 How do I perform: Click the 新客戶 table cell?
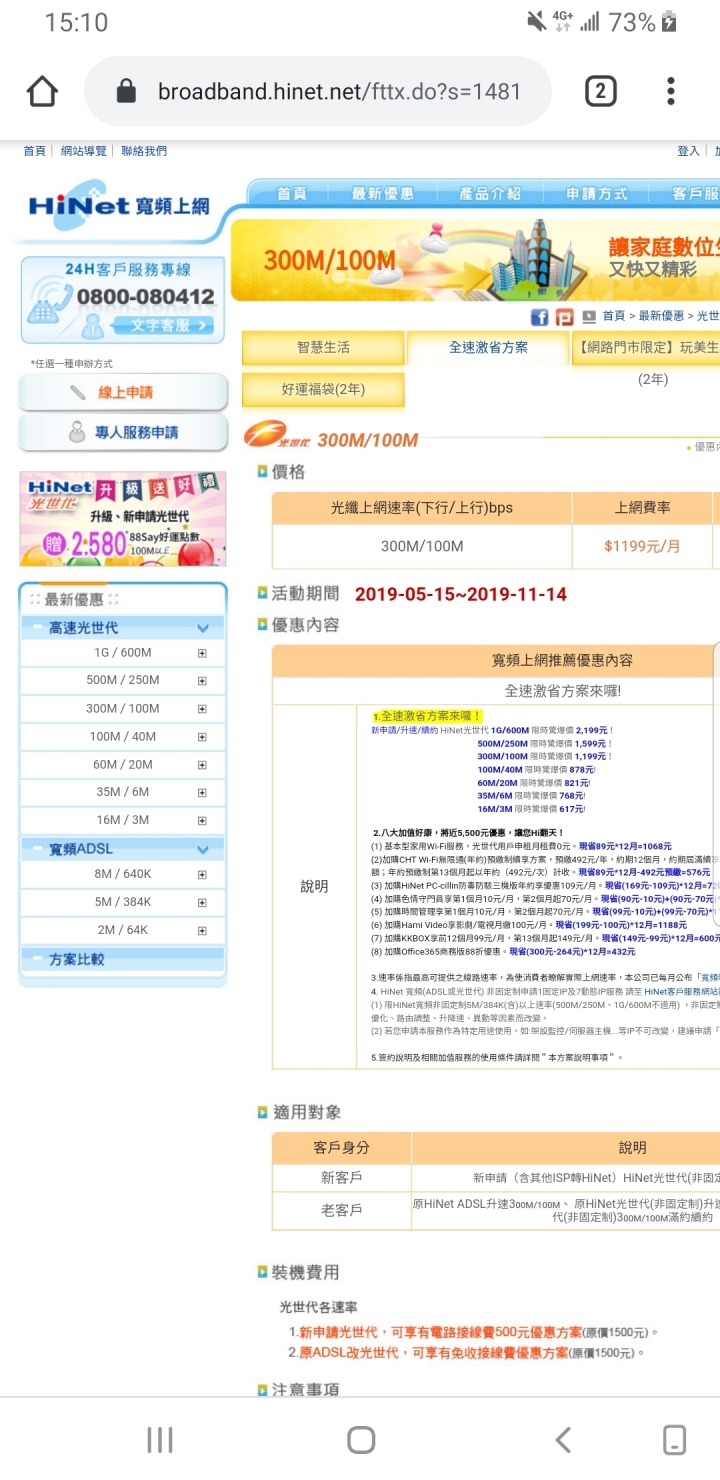341,1178
